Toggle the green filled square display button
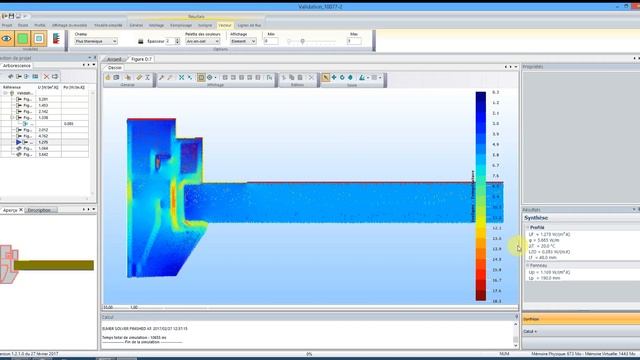Screen dimensions: 640x360 23,39
